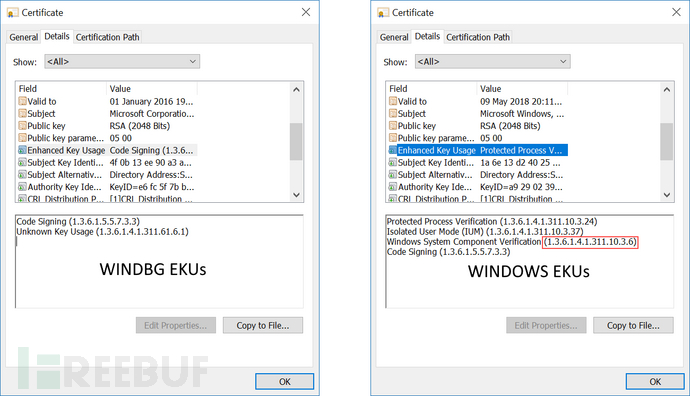Click Valid to icon in right certificate window
The width and height of the screenshot is (690, 396).
pos(393,101)
